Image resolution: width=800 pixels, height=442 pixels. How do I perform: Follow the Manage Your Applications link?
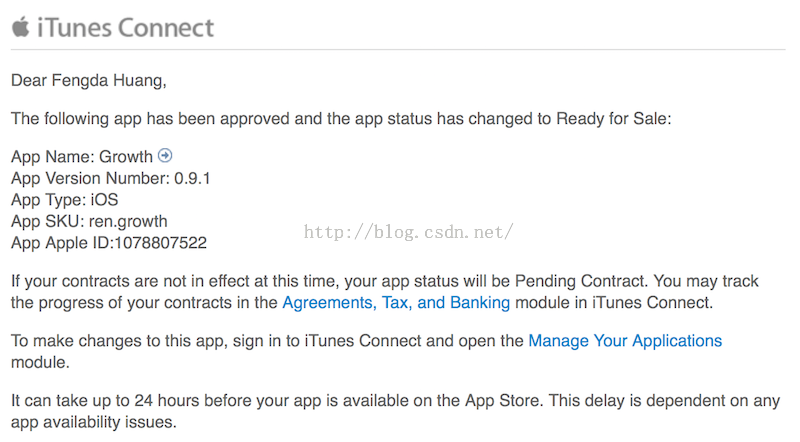pos(625,341)
